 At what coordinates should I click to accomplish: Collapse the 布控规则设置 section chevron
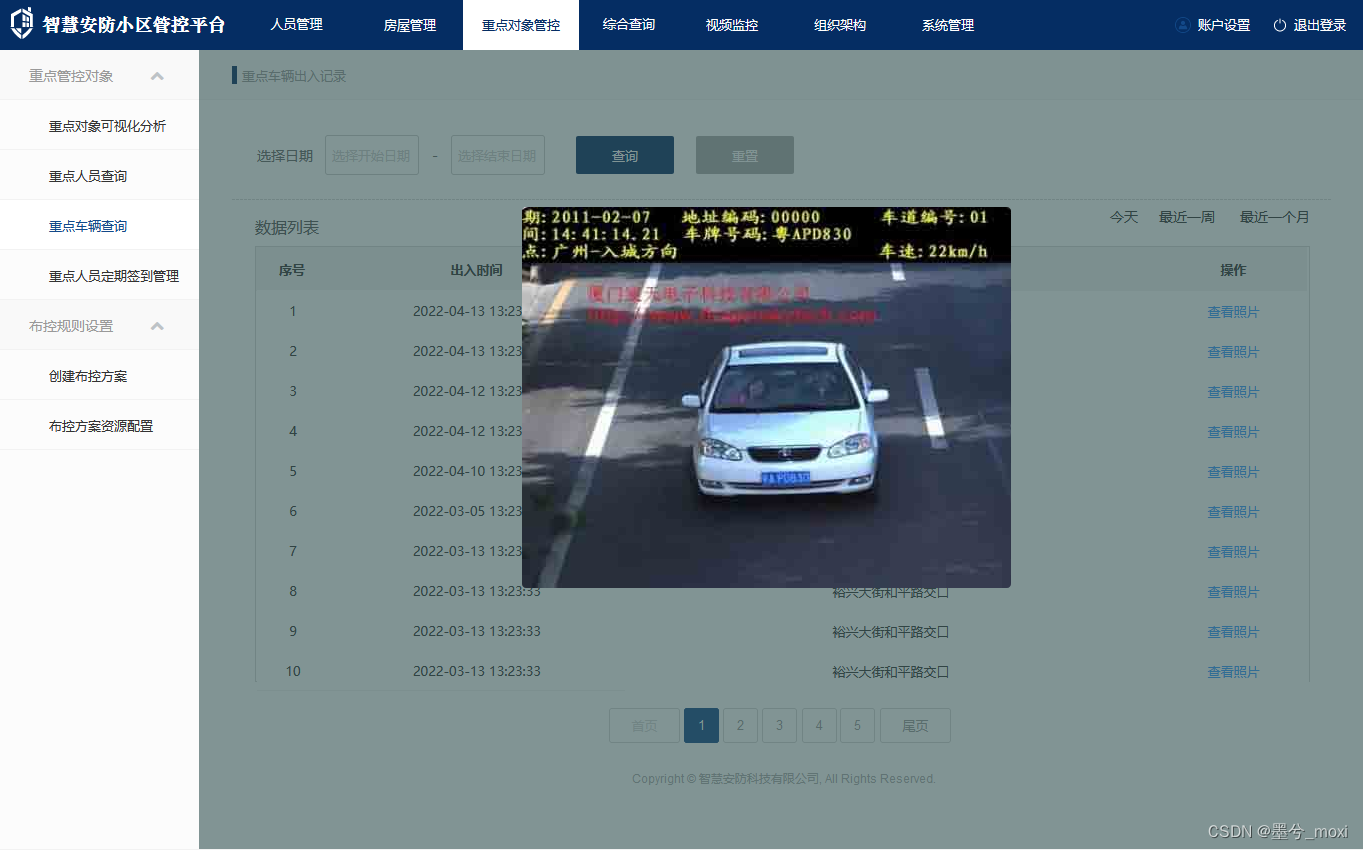click(157, 326)
